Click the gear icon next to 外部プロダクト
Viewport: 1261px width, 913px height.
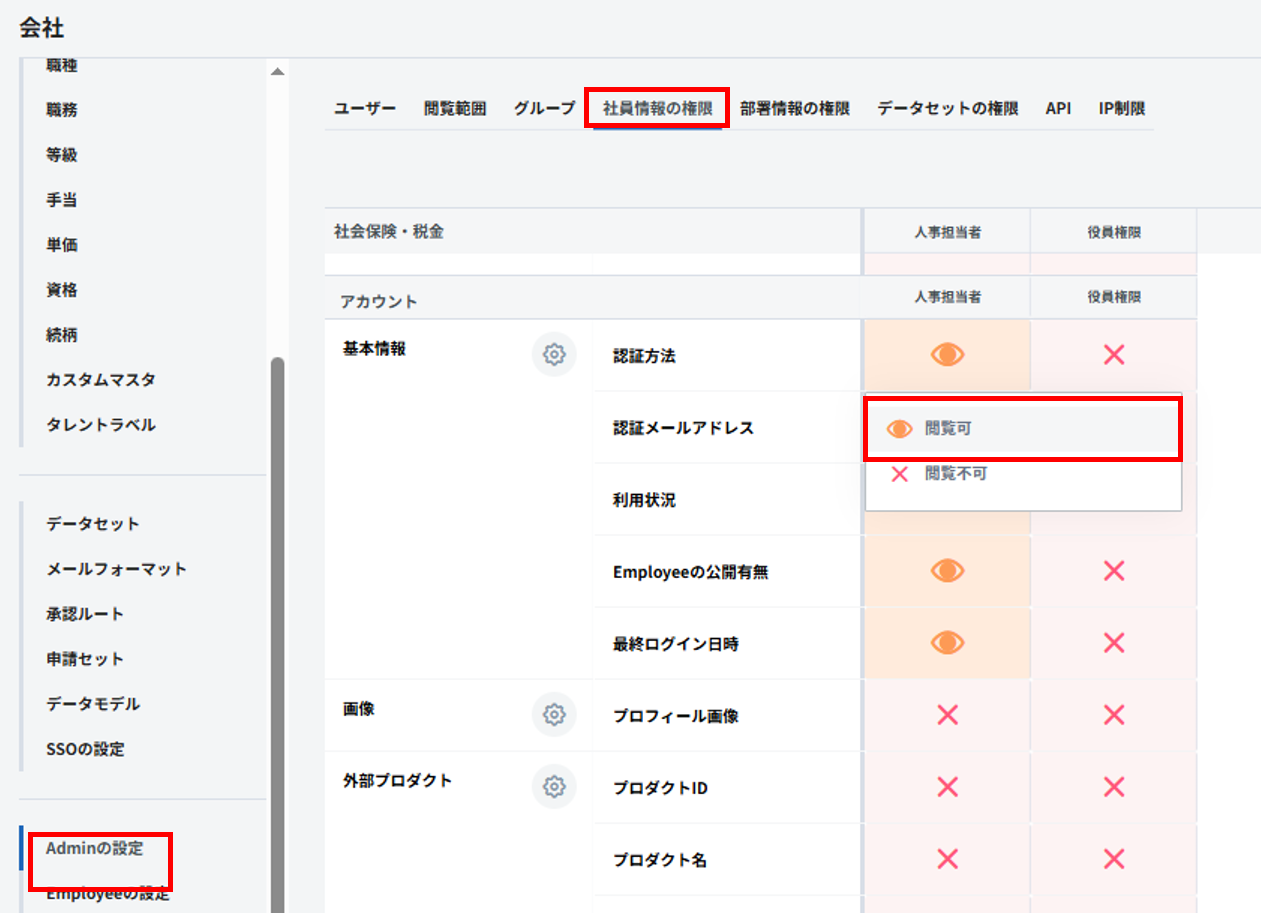(554, 787)
